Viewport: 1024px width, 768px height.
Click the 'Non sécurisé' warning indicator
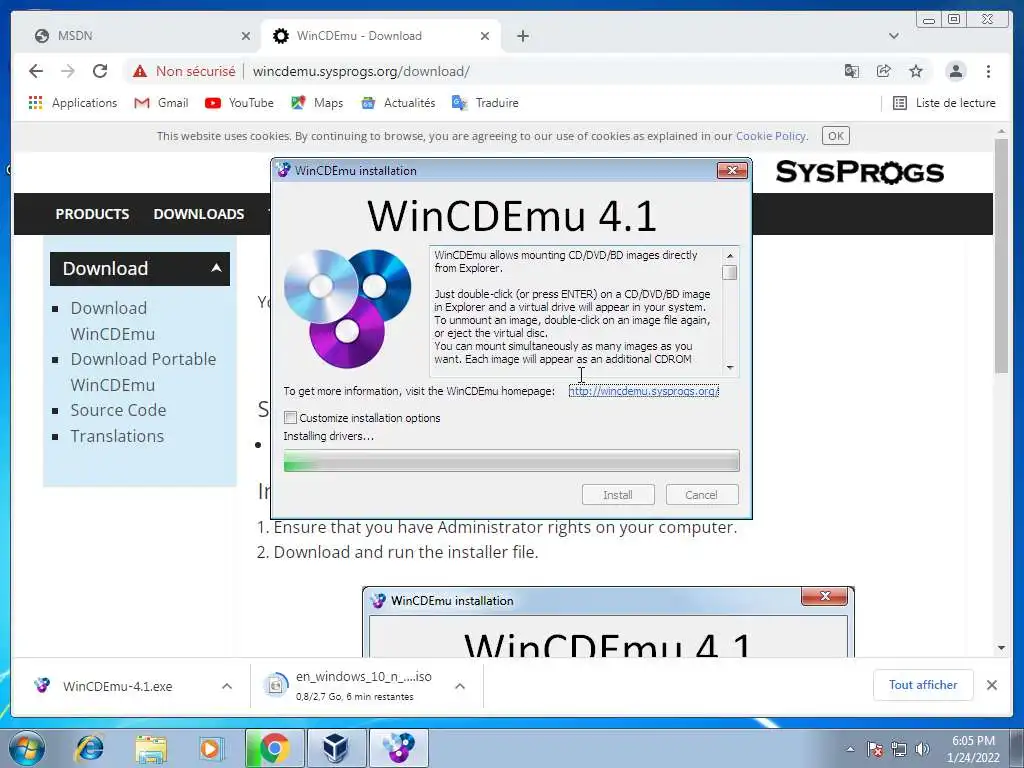click(184, 71)
